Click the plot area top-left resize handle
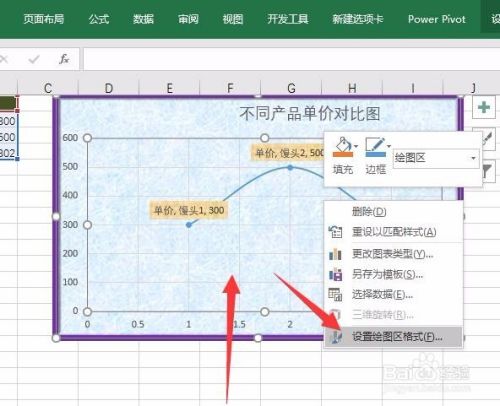The height and width of the screenshot is (406, 500). (87, 138)
